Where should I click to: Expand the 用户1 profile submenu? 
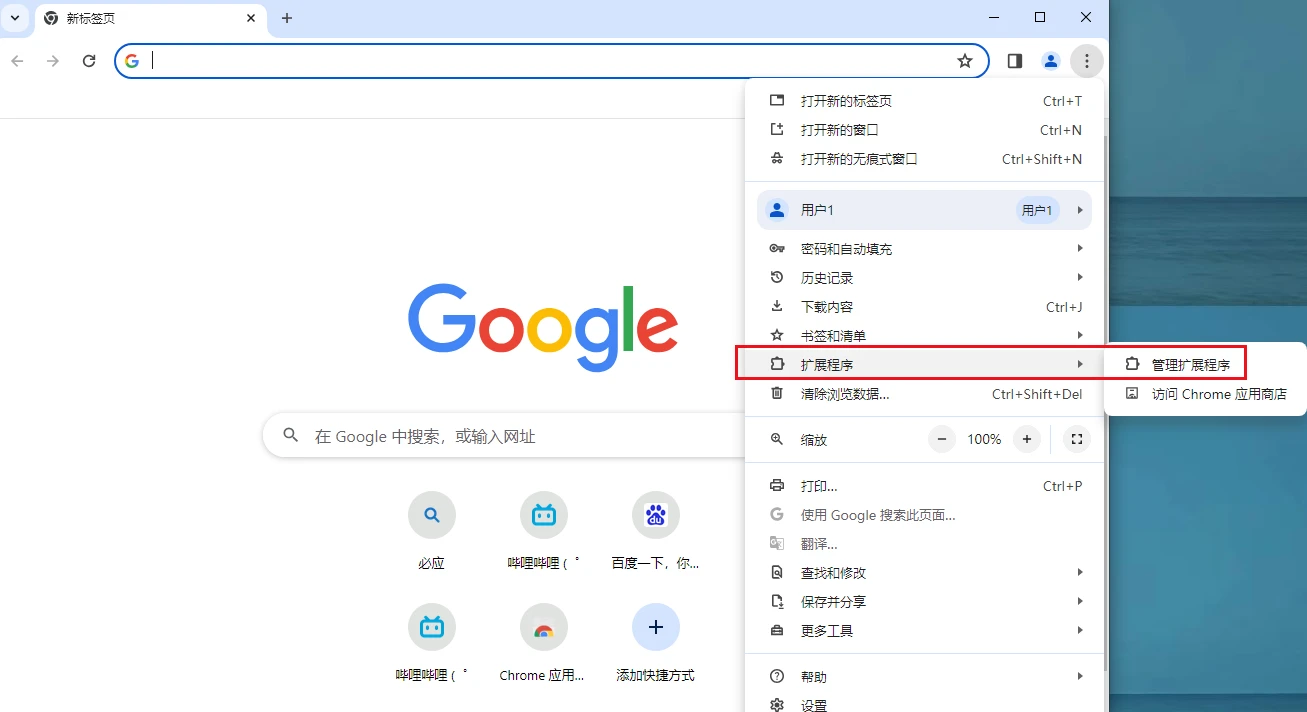click(x=924, y=210)
